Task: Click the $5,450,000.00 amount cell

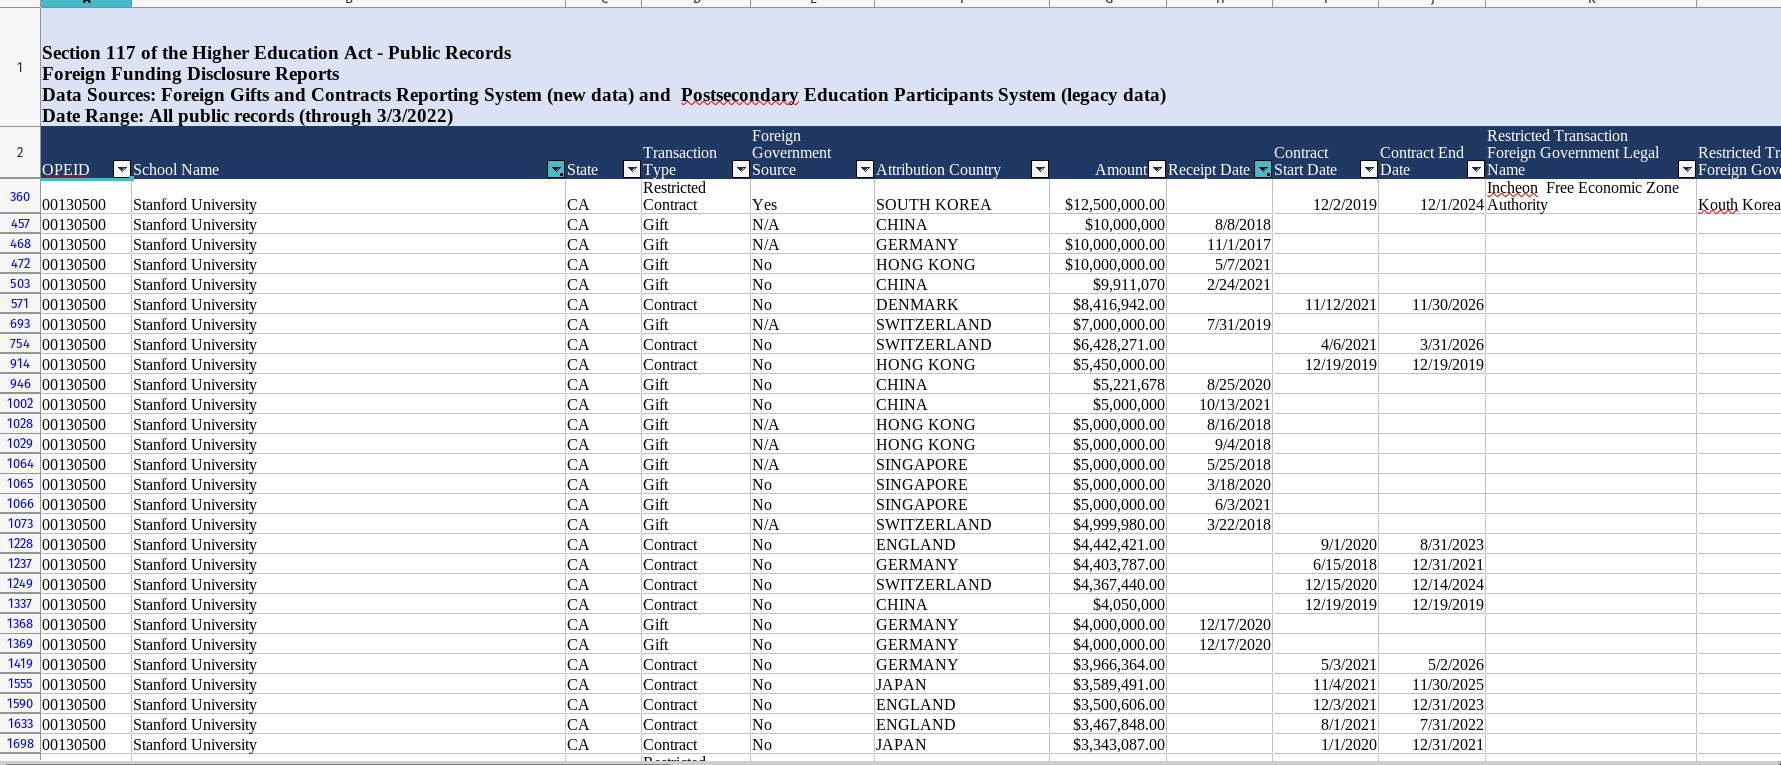Action: 1108,365
